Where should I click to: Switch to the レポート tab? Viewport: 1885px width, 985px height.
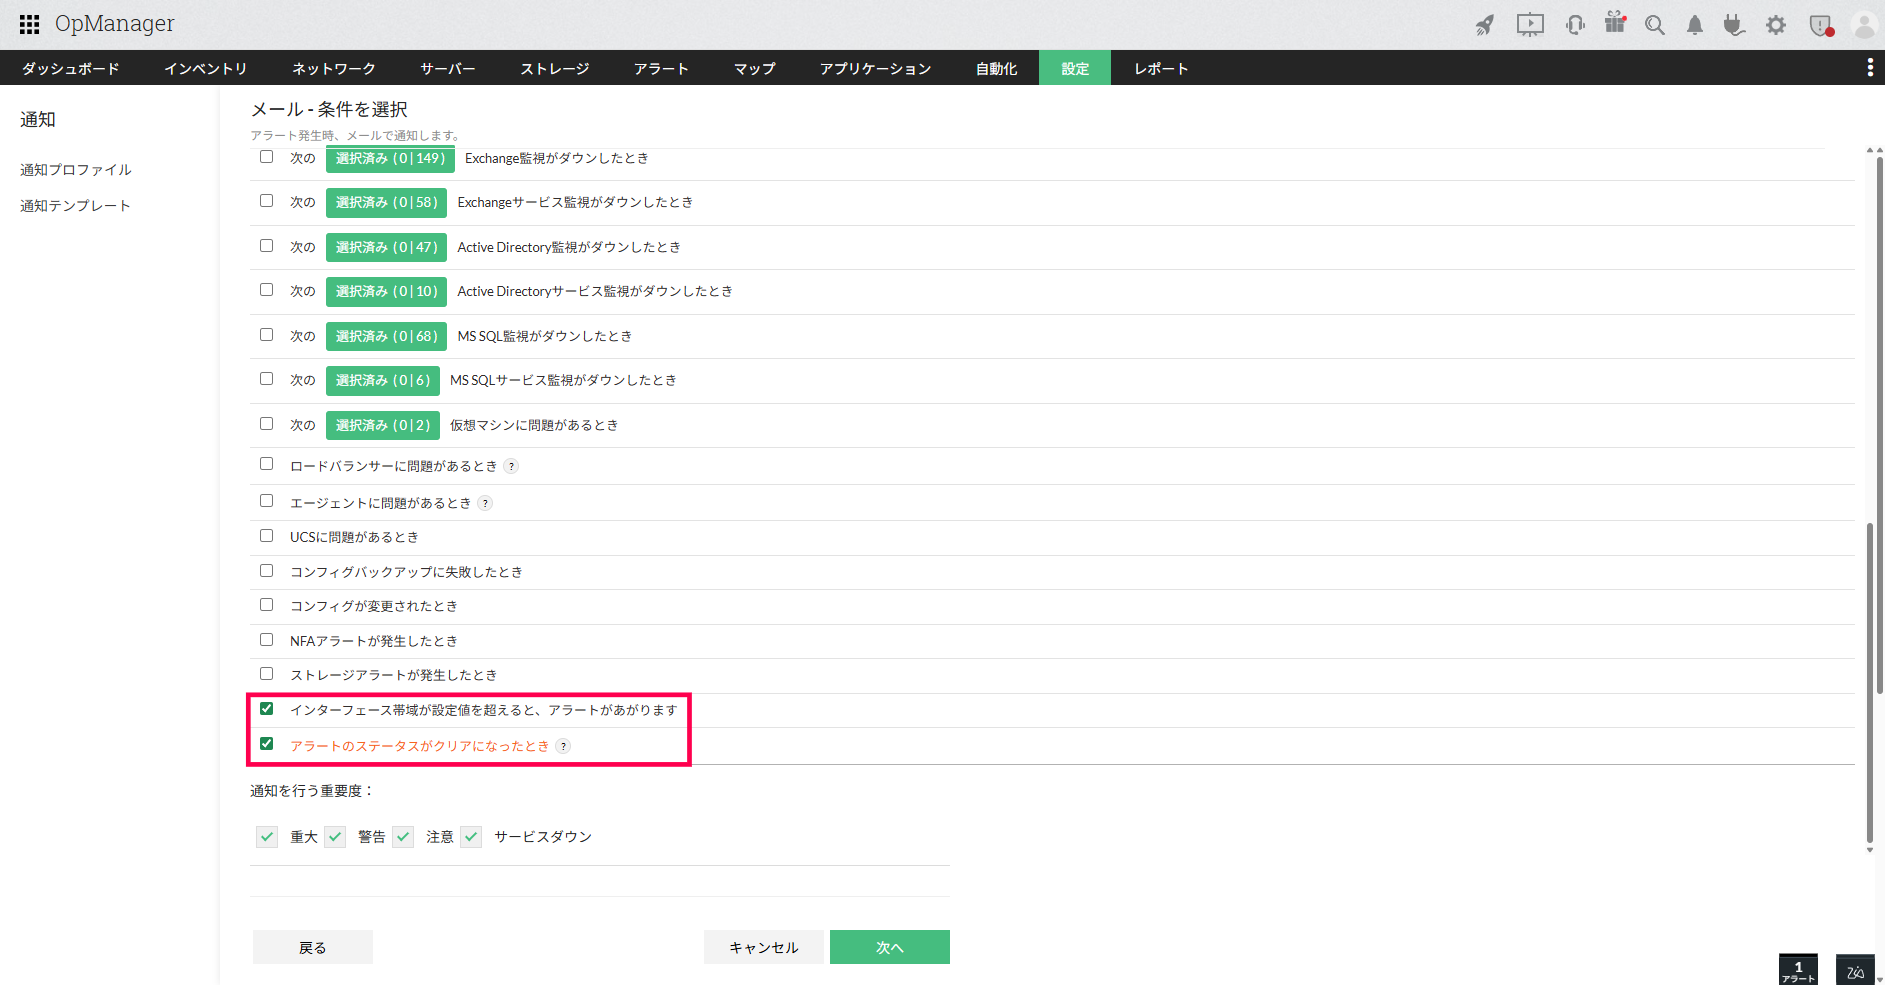tap(1161, 68)
